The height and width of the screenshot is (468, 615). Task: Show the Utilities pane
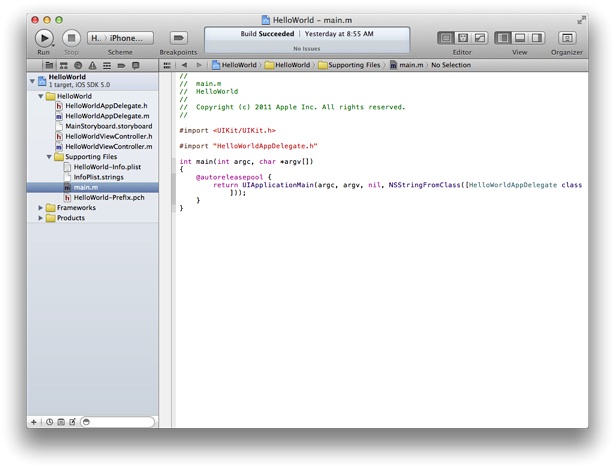coord(537,38)
